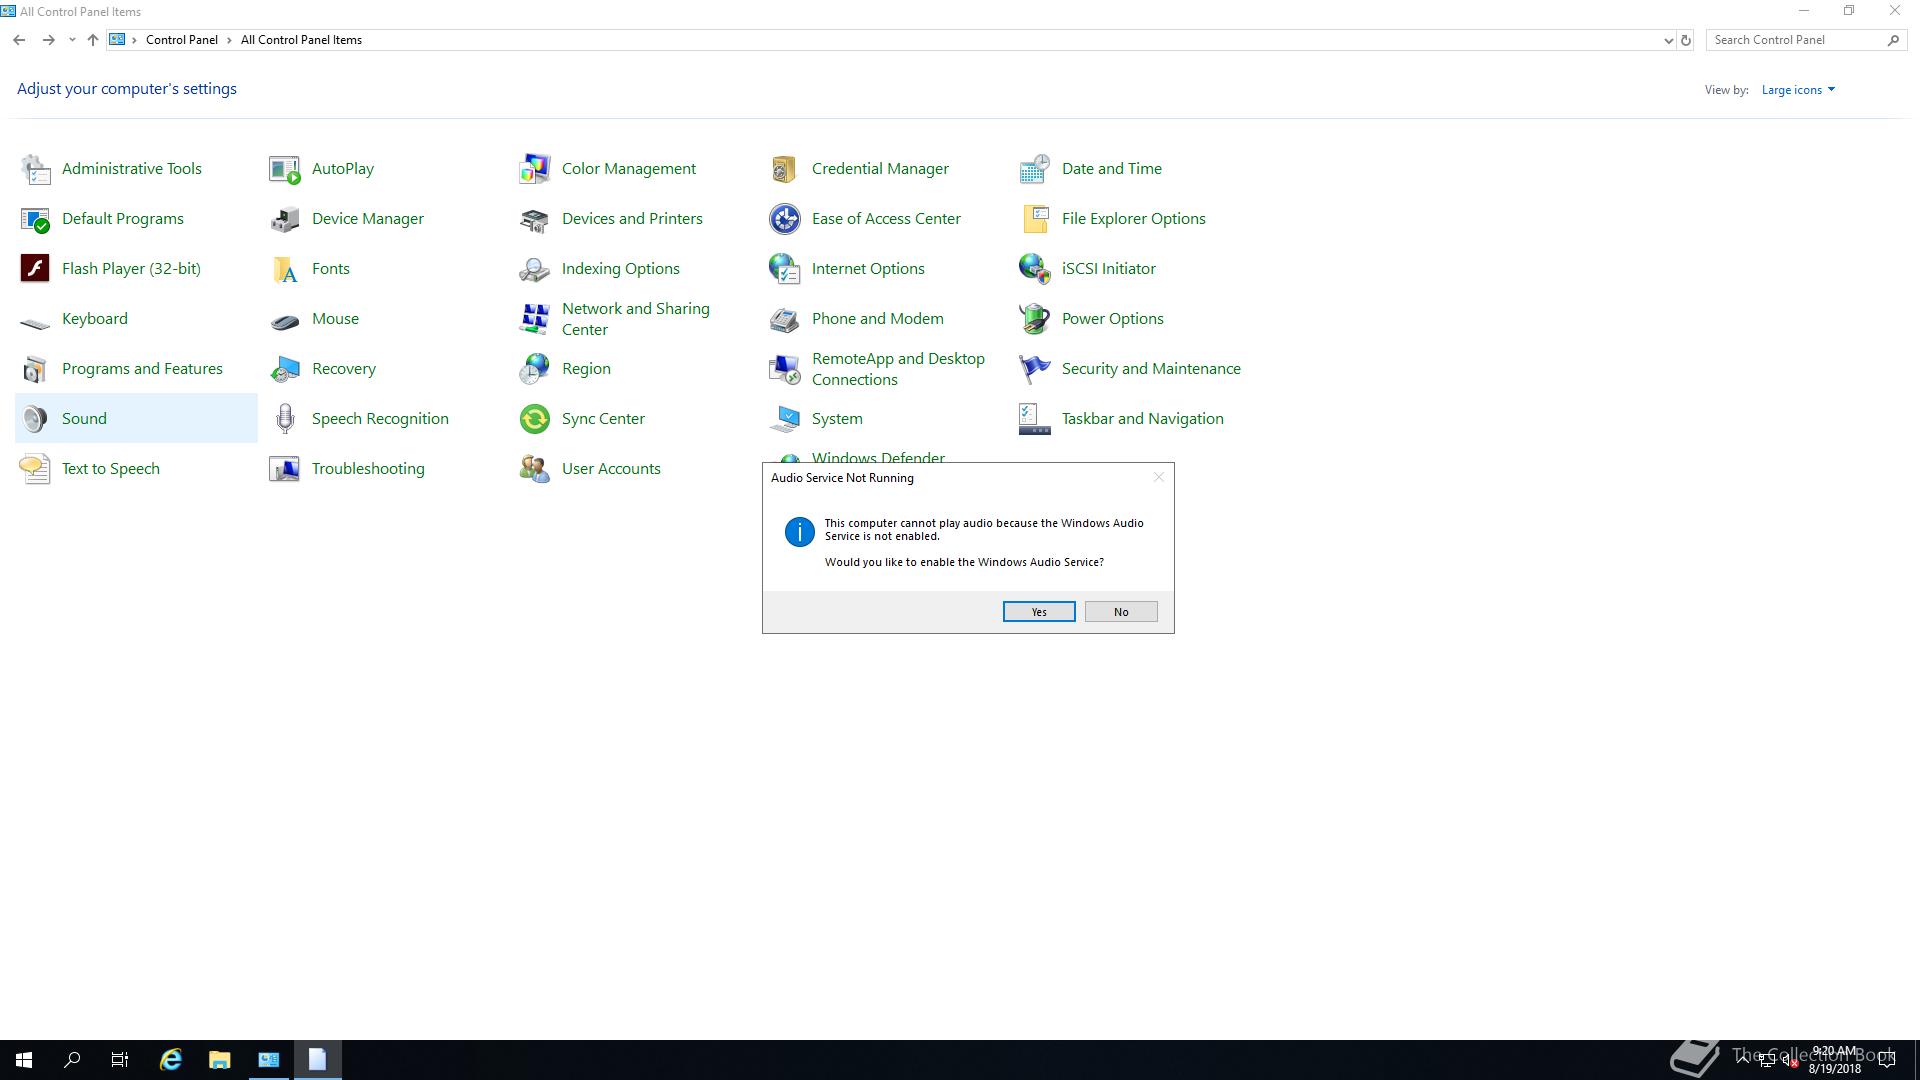The image size is (1920, 1080).
Task: Open the Windows Defender link
Action: point(878,456)
